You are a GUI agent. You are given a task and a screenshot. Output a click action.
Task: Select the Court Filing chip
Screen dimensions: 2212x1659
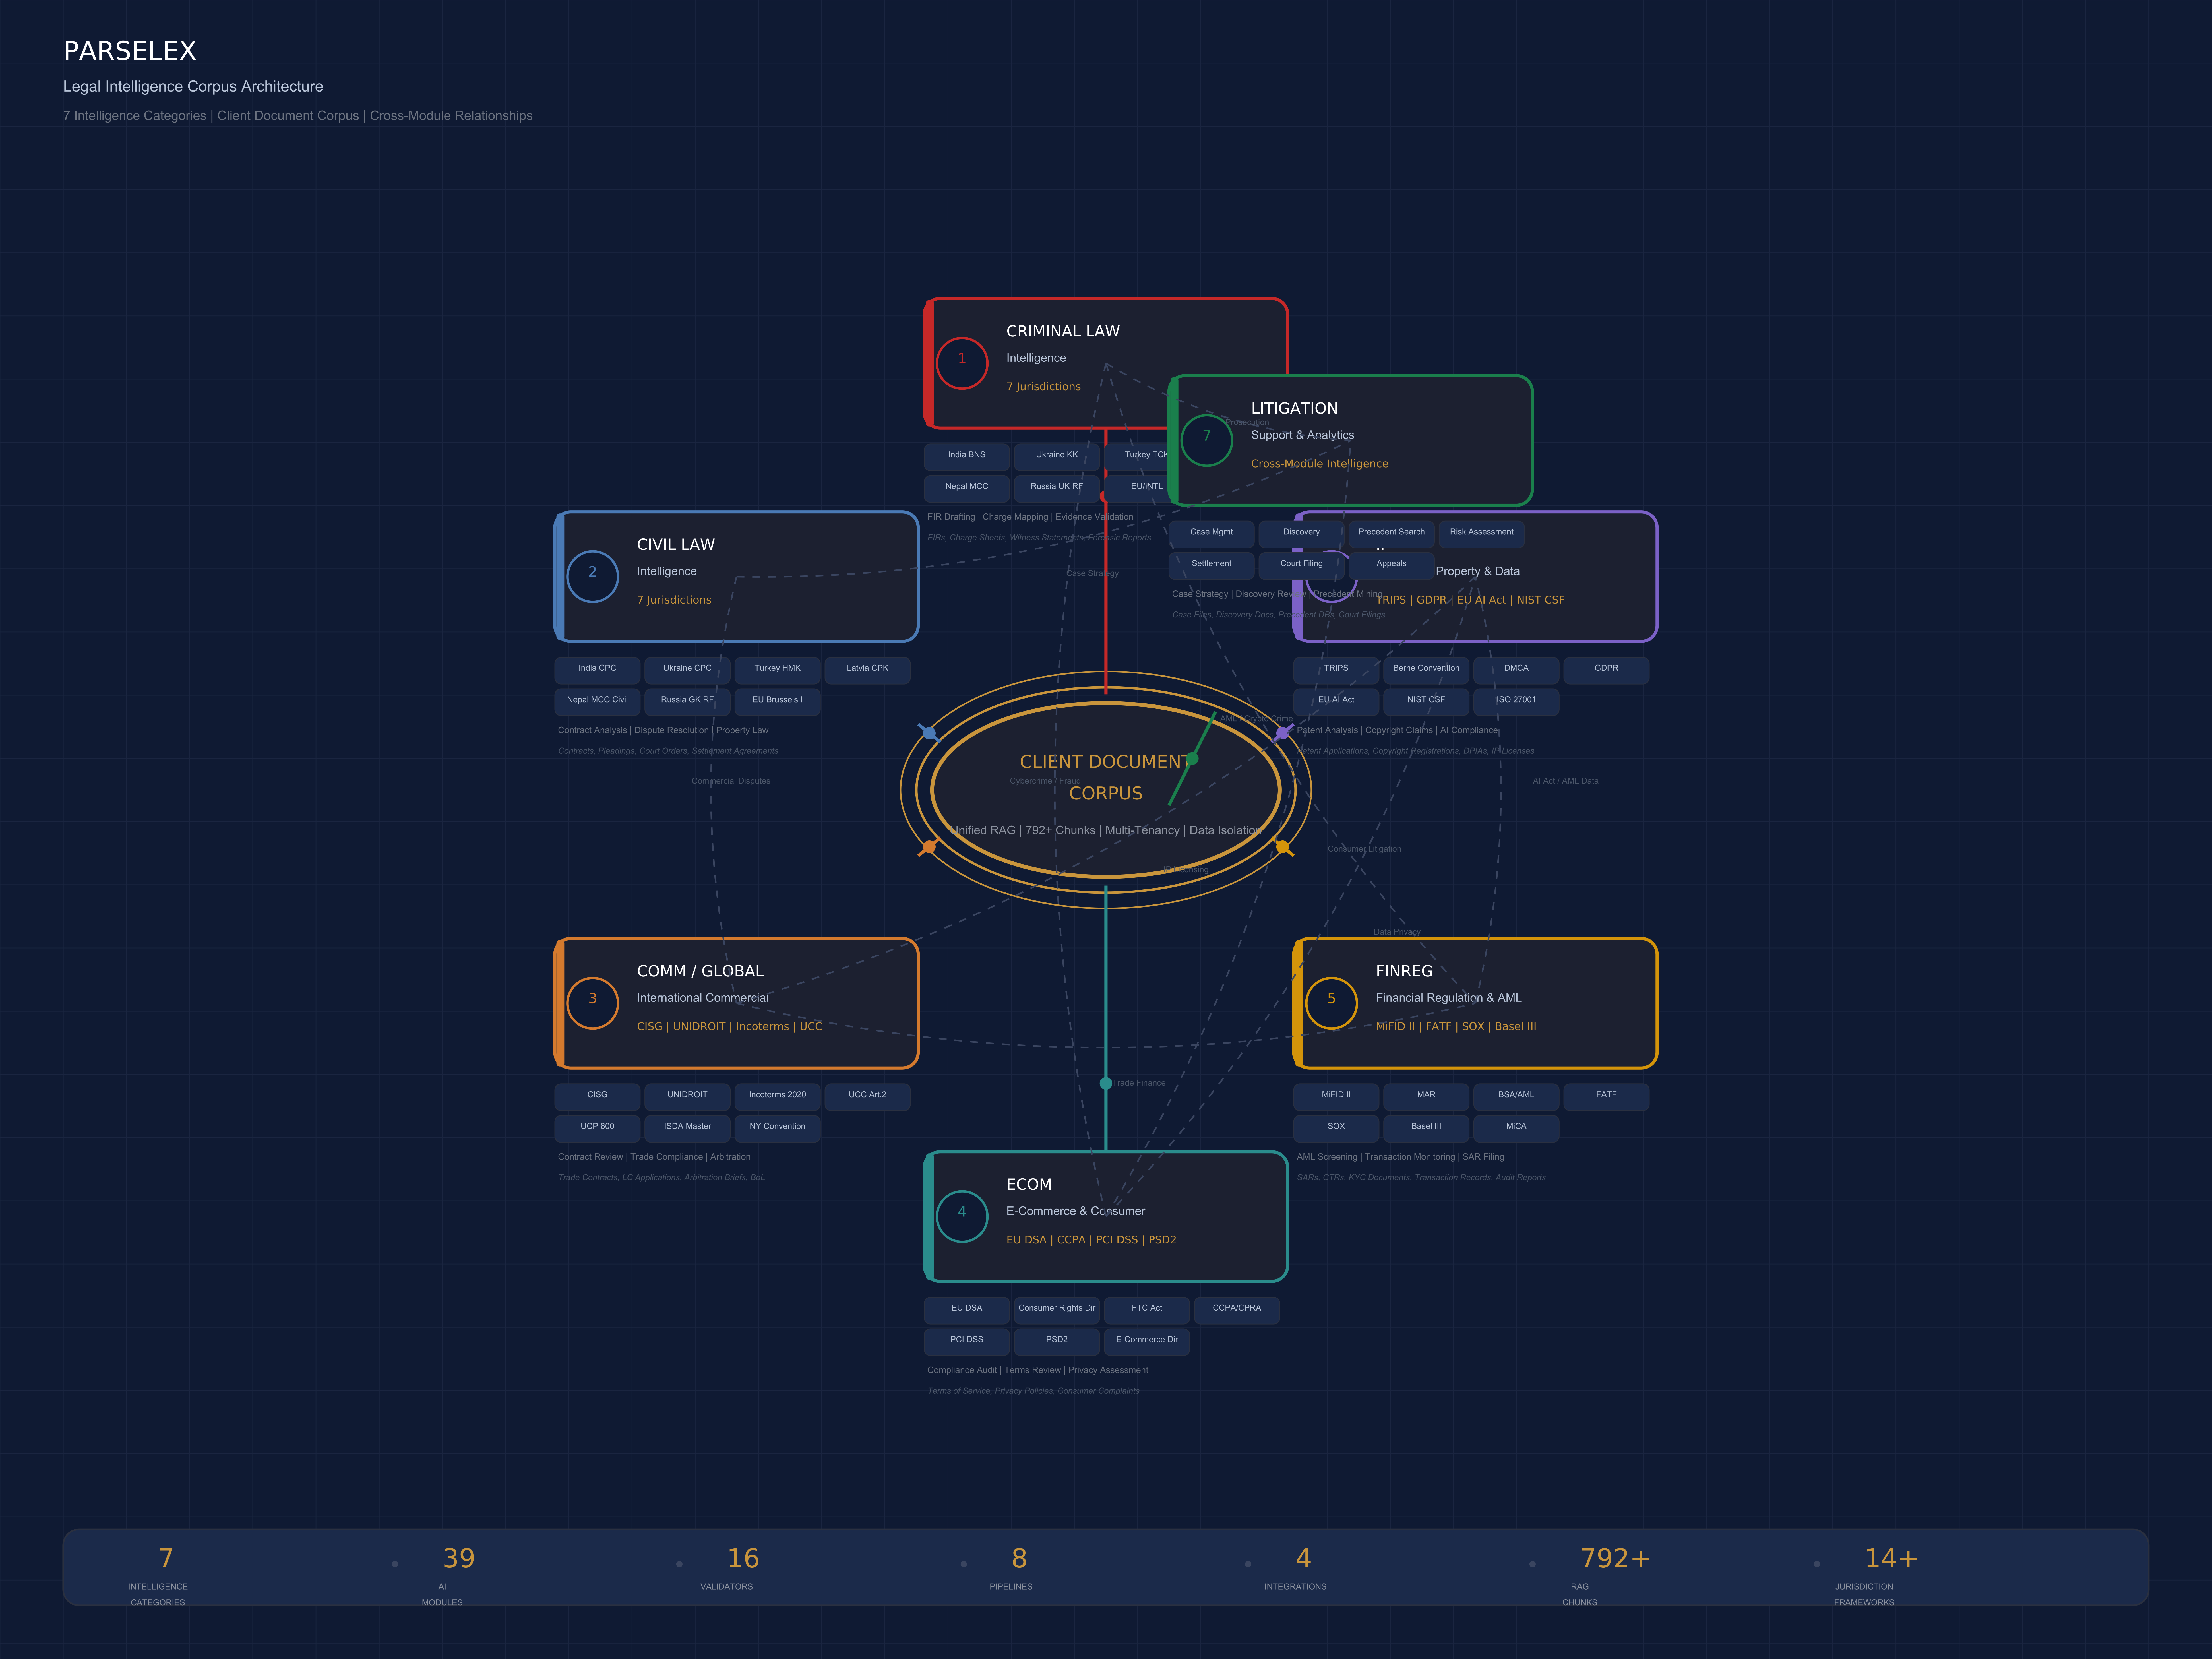coord(1302,566)
